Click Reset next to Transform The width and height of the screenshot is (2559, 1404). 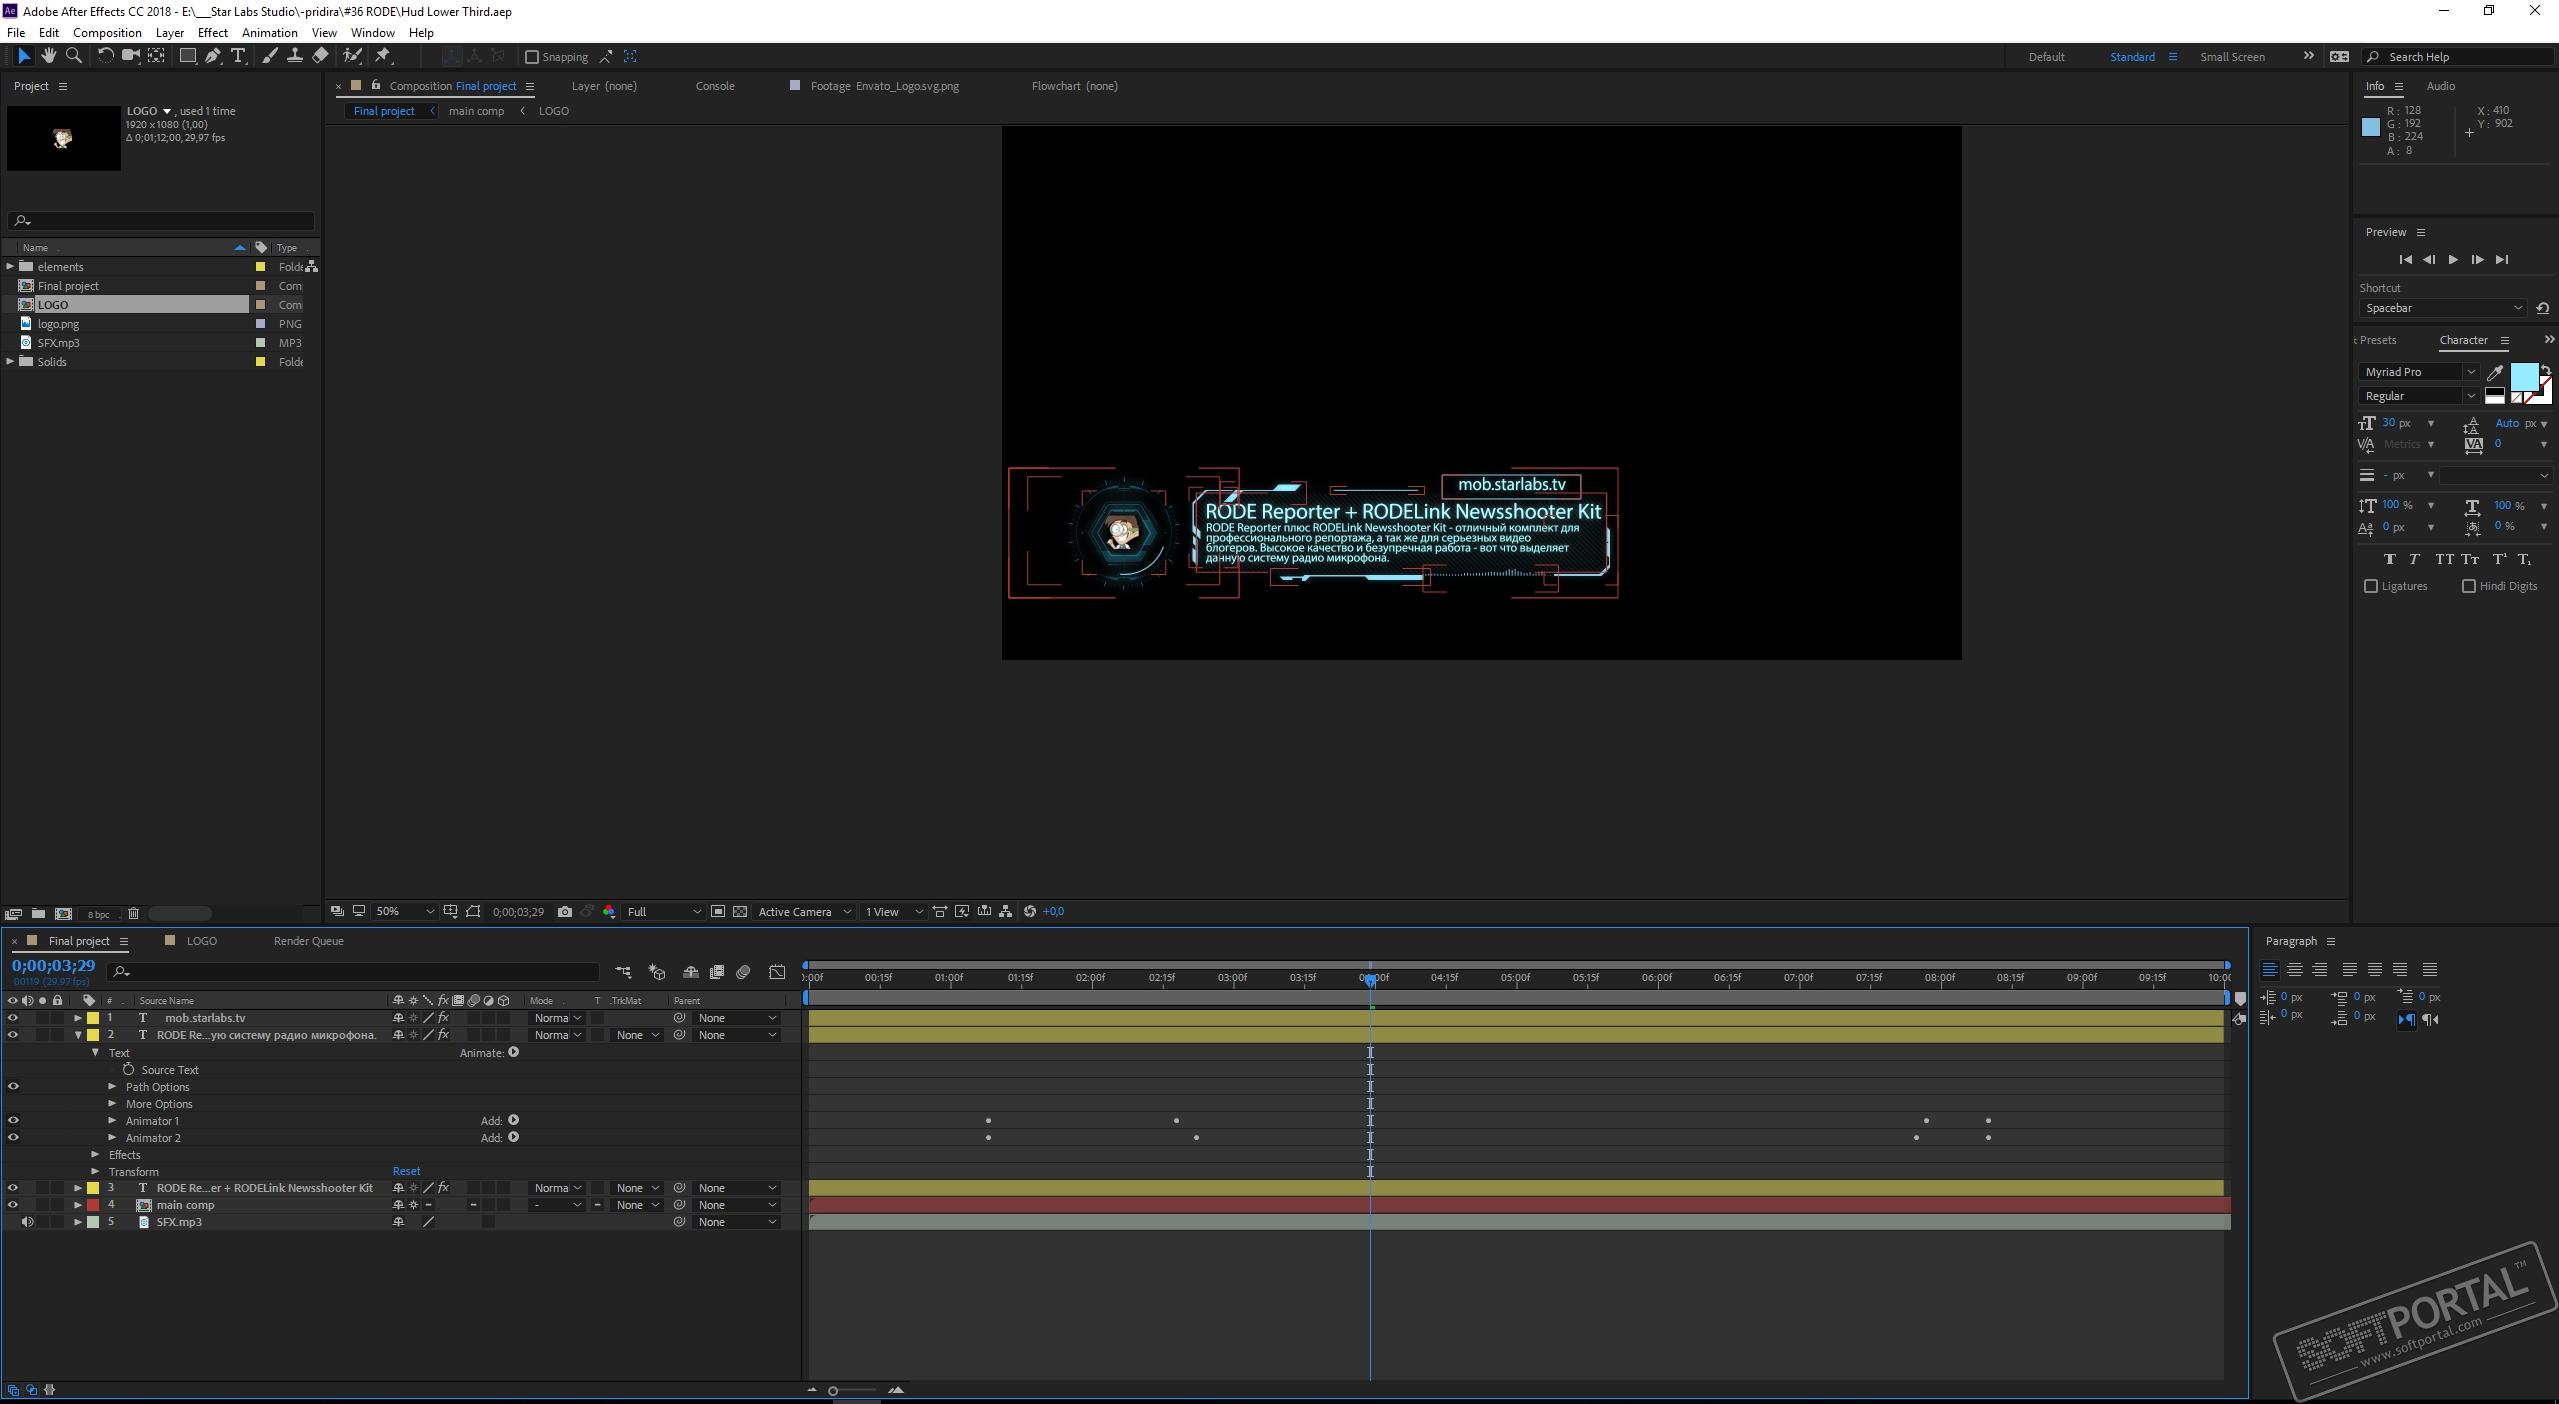pyautogui.click(x=406, y=1171)
